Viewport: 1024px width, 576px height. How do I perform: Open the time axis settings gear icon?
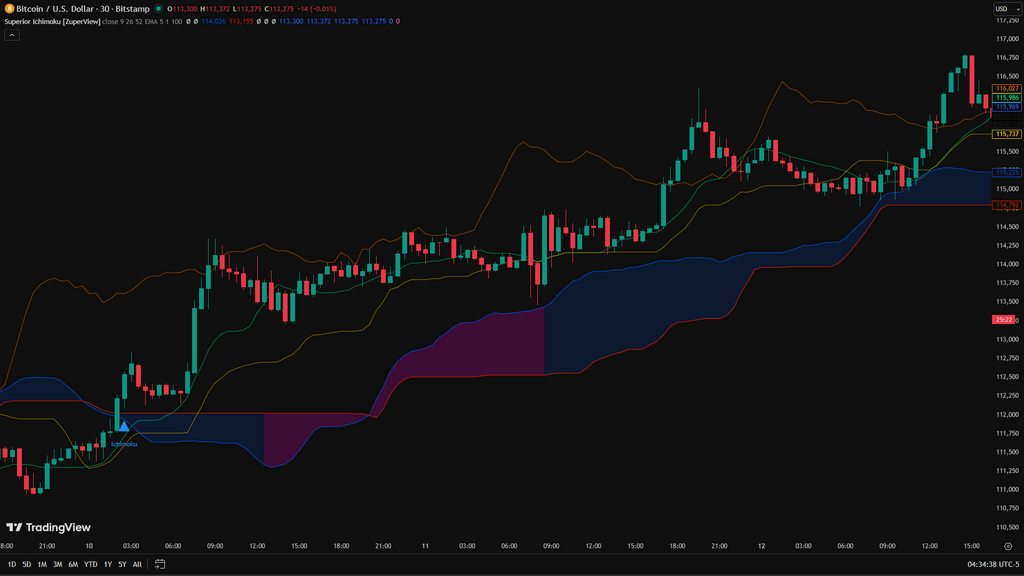[1008, 546]
